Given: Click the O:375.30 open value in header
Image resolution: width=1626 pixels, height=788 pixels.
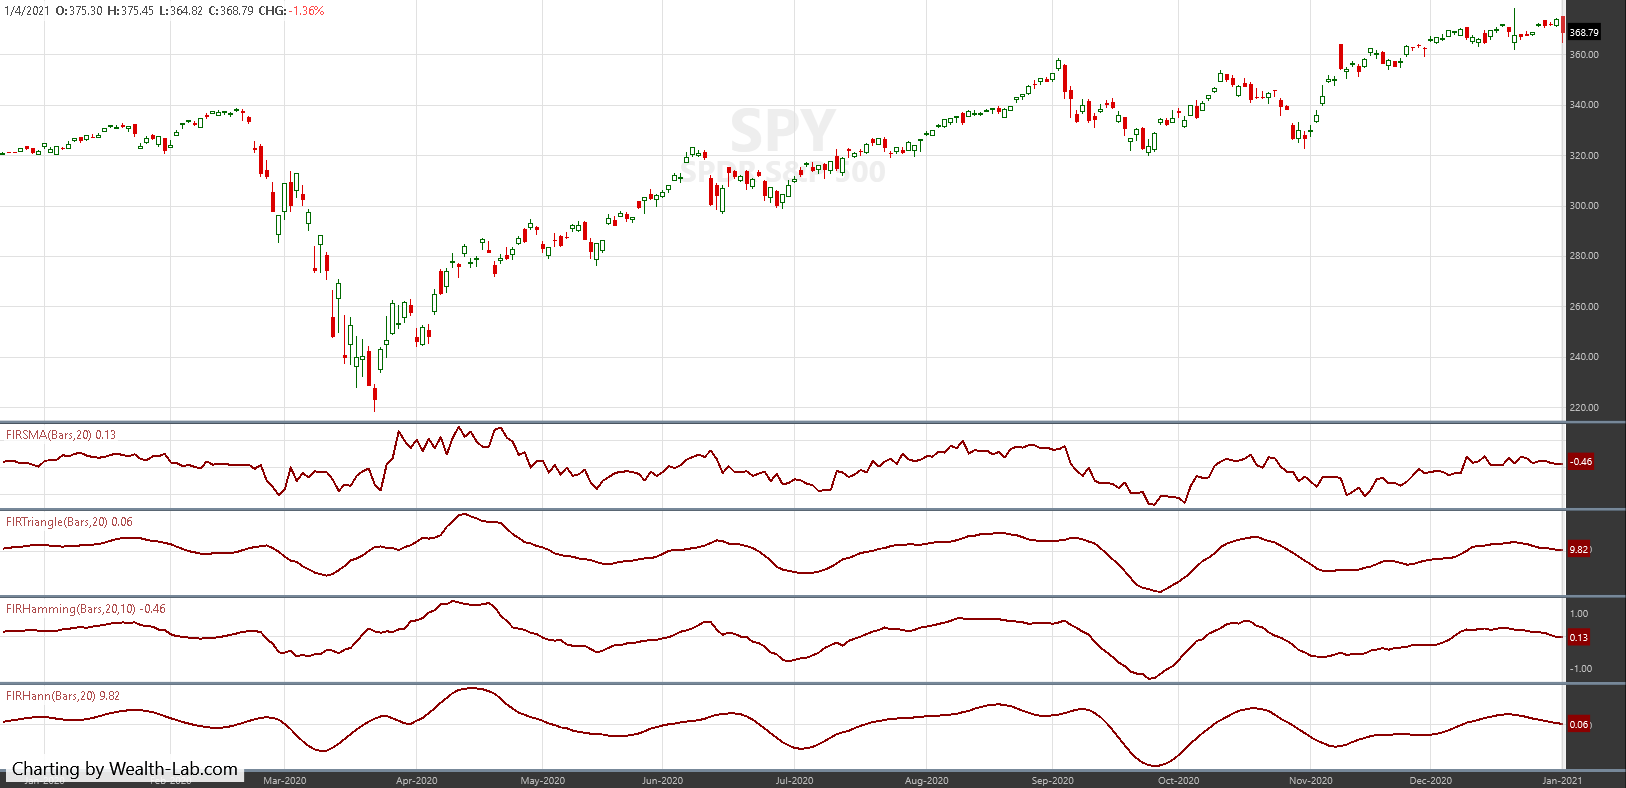Looking at the screenshot, I should (x=79, y=11).
